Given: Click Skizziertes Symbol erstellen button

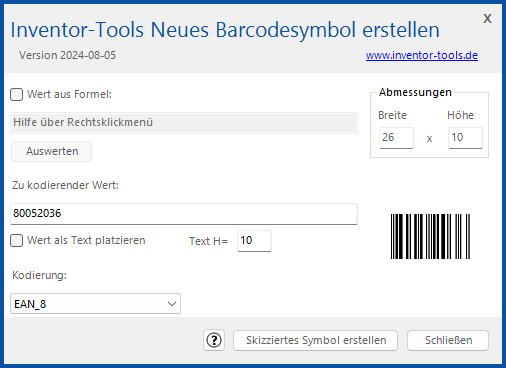Looking at the screenshot, I should click(x=316, y=340).
